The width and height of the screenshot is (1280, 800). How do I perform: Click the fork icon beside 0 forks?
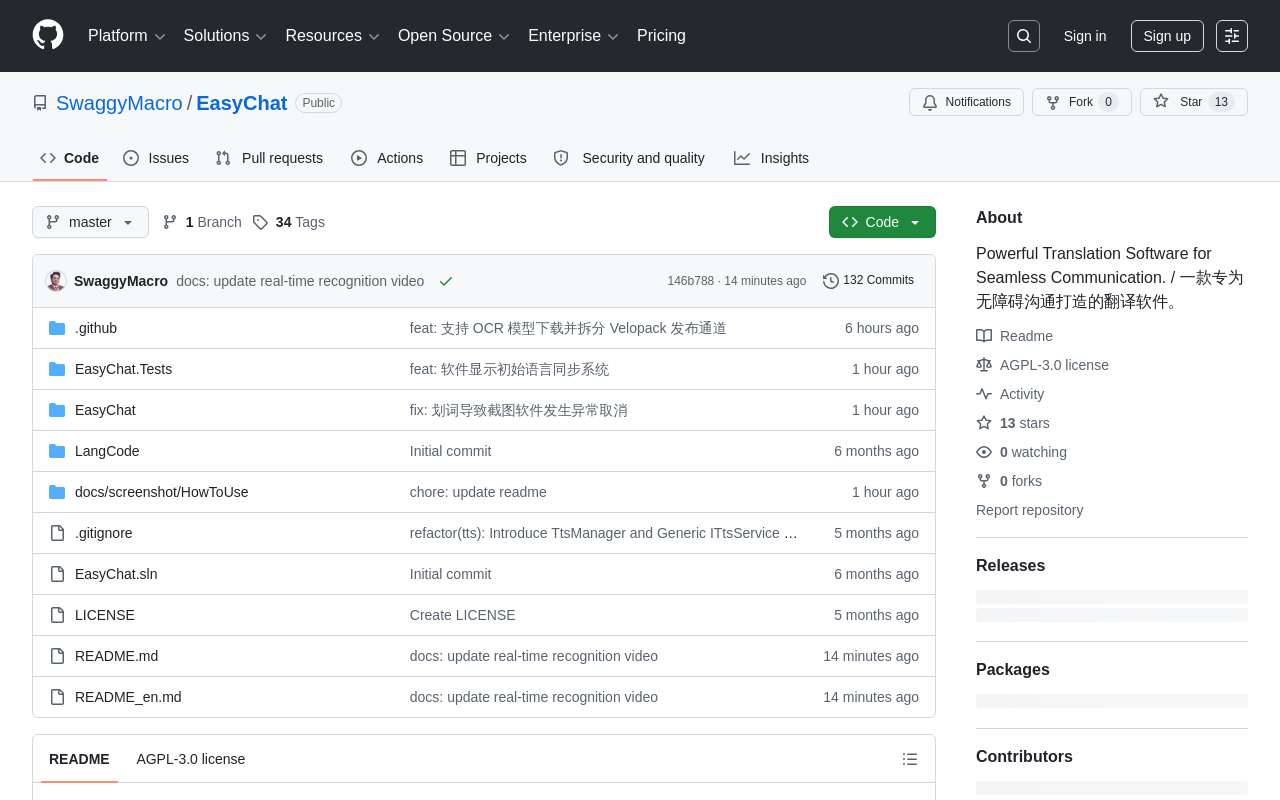984,481
